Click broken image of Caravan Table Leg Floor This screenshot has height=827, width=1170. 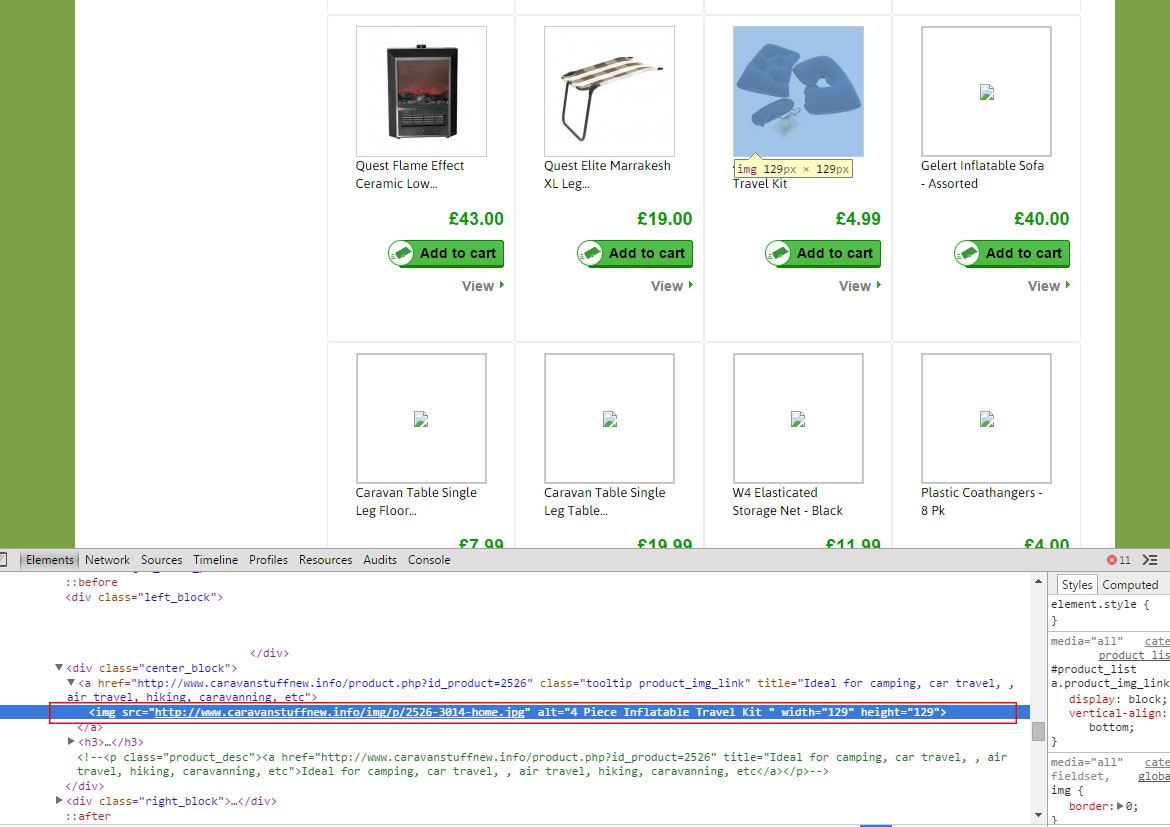[x=422, y=419]
